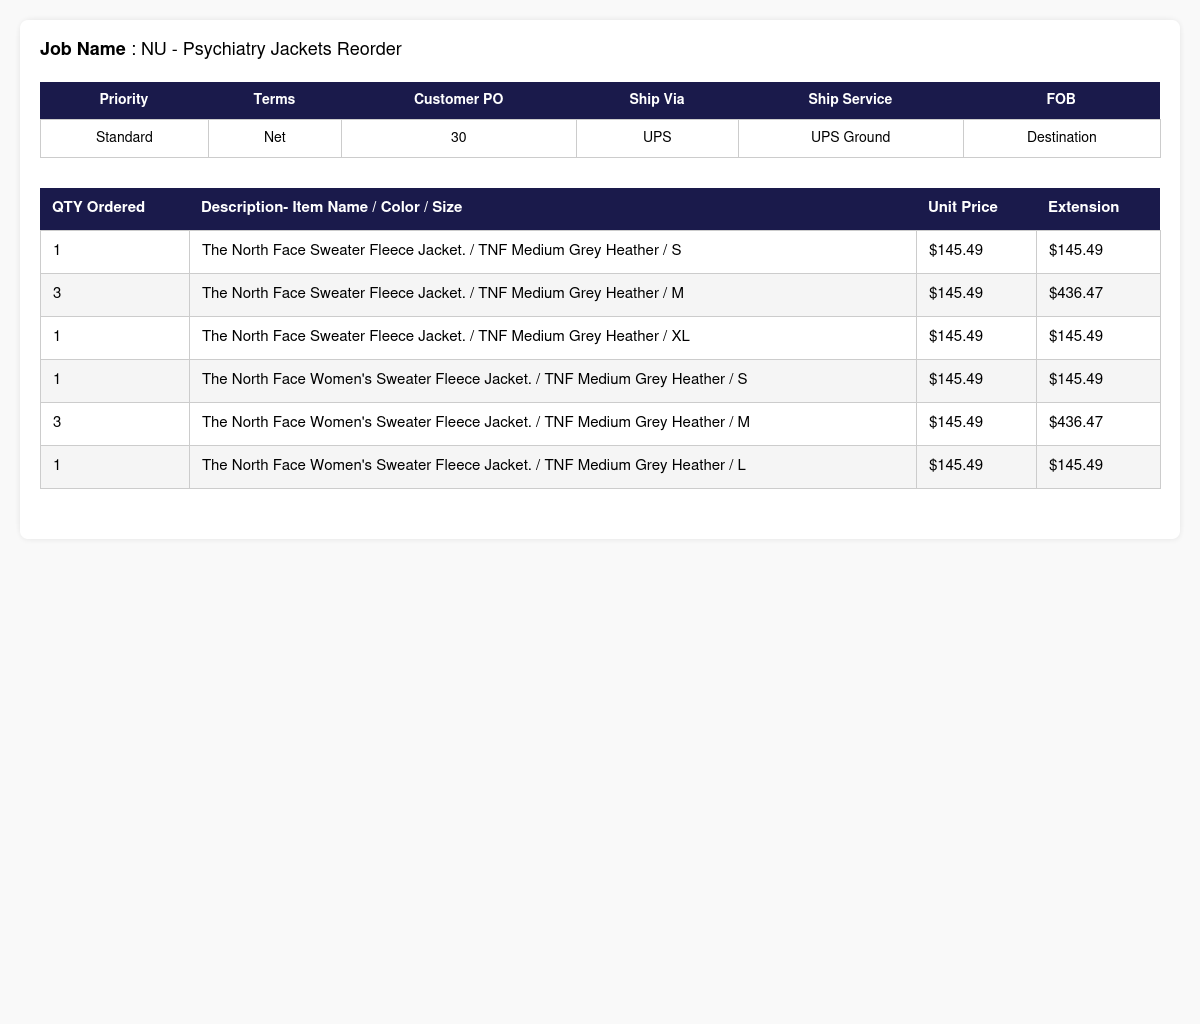
Task: Click job name 'NU - Psychiatry Jackets Reorder'
Action: coord(271,49)
